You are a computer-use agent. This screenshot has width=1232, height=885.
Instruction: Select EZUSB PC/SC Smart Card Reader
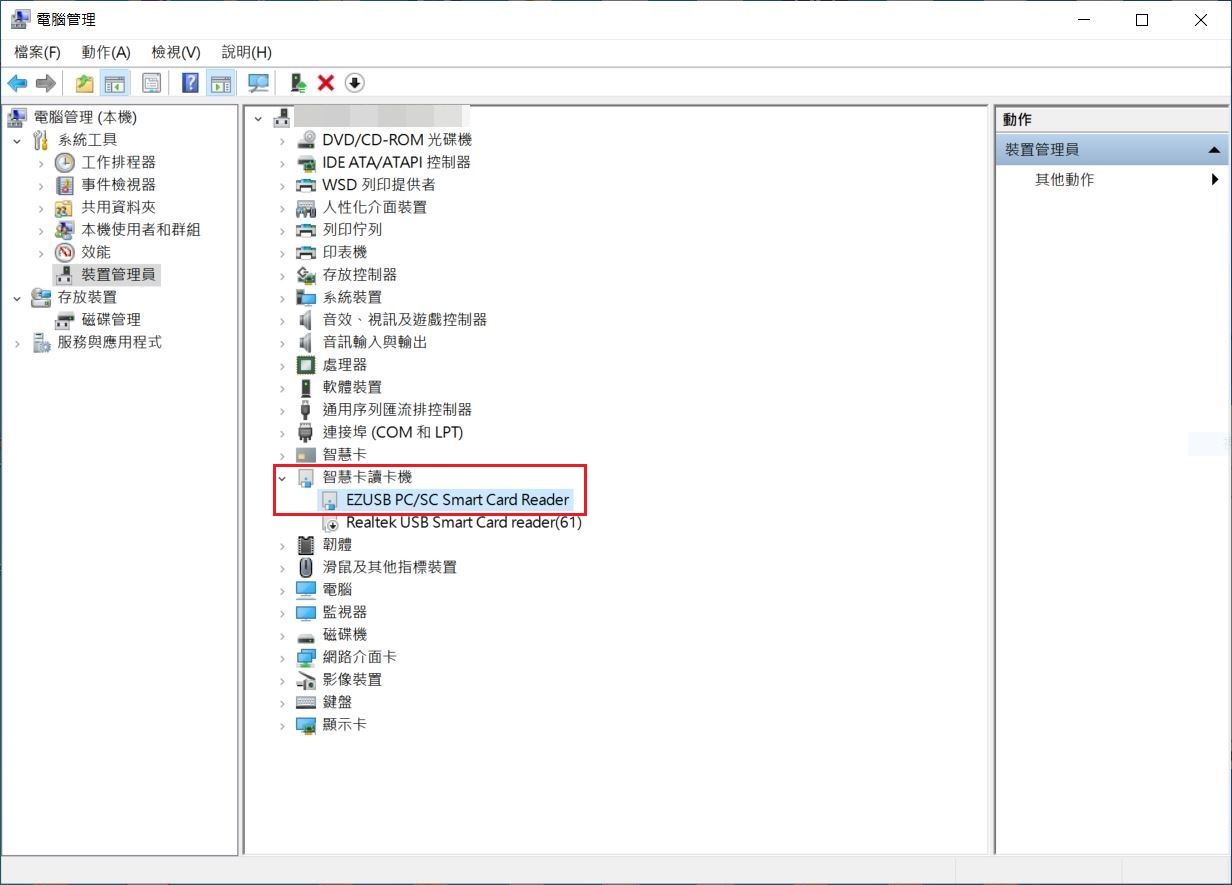tap(457, 499)
